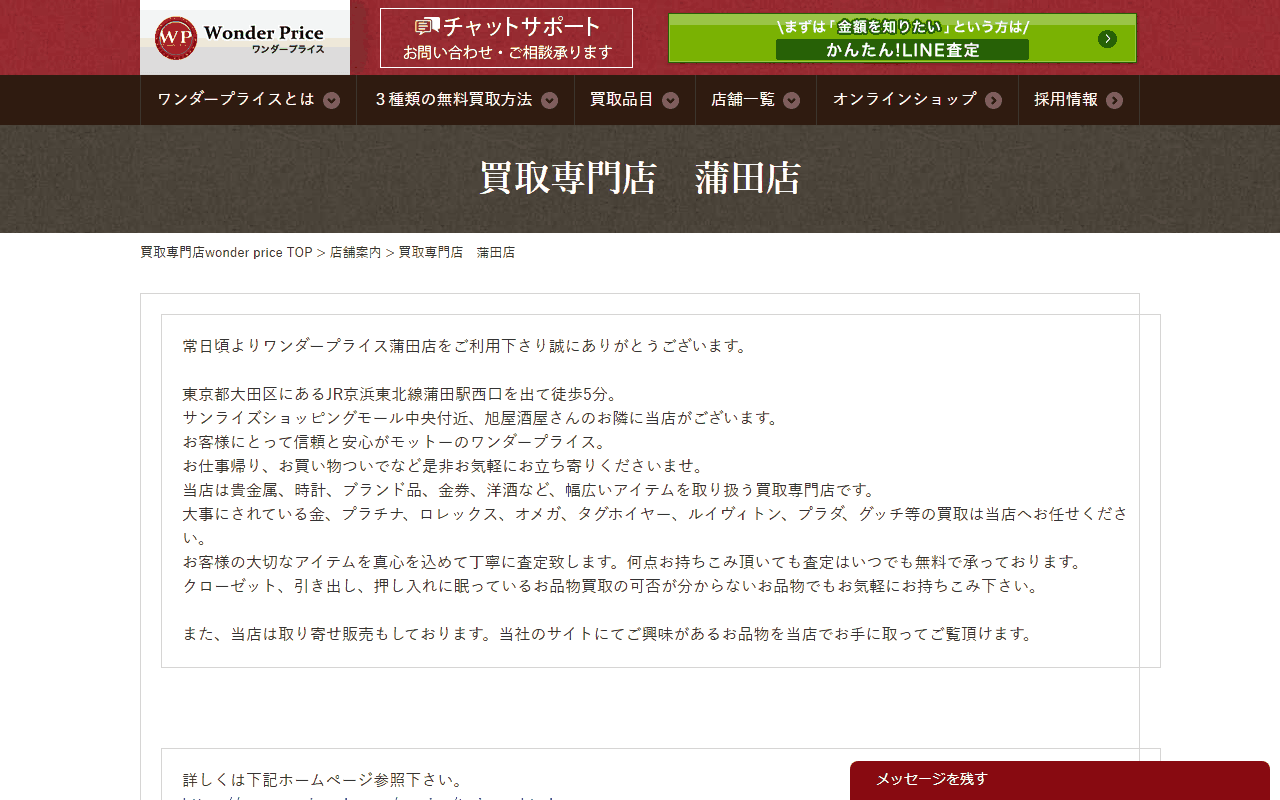
Task: Click the chat bubble icon beside チャットサポート
Action: click(x=427, y=26)
